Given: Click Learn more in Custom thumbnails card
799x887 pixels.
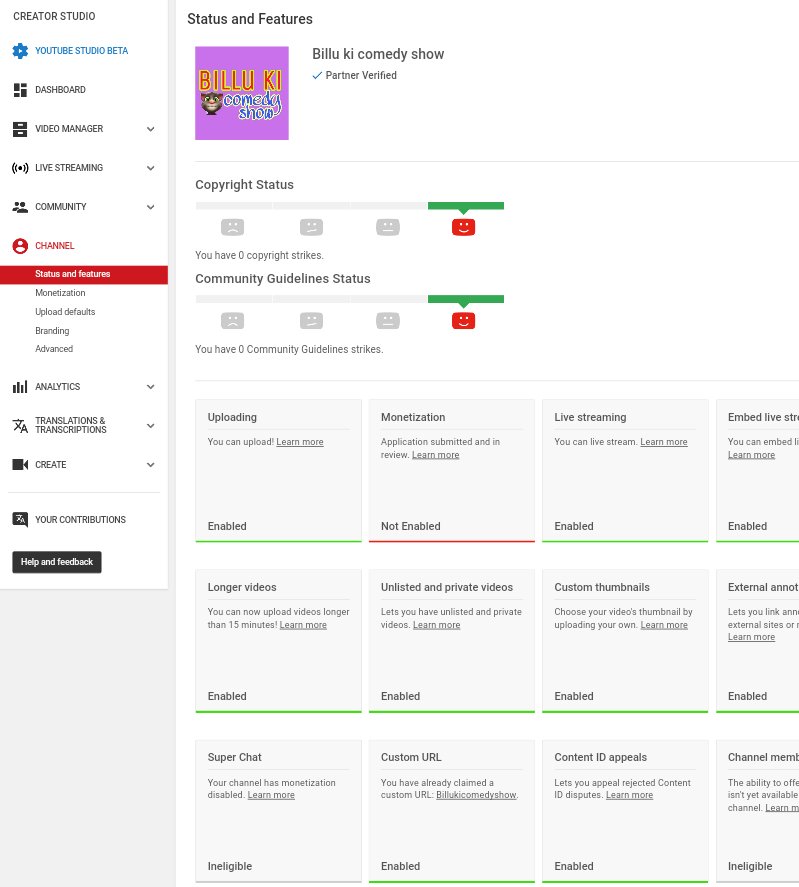Looking at the screenshot, I should [x=664, y=625].
